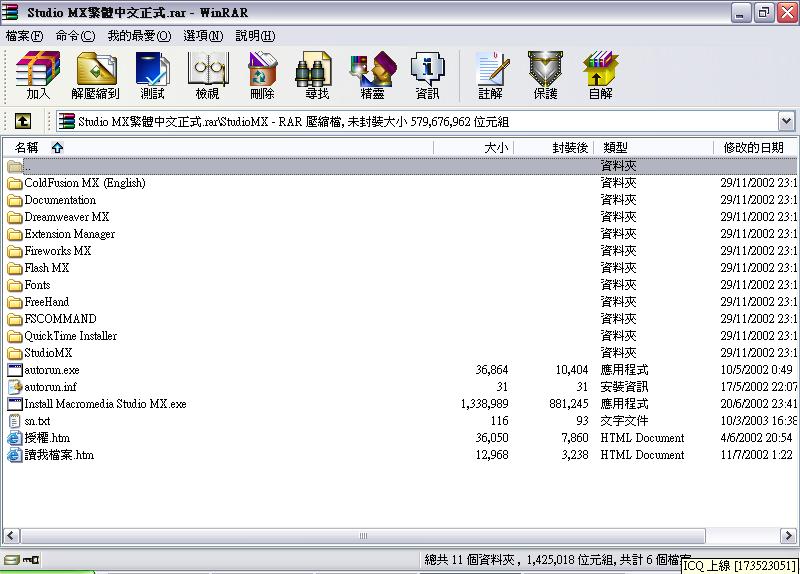
Task: Click the horizontal scrollbar right arrow
Action: (x=788, y=536)
